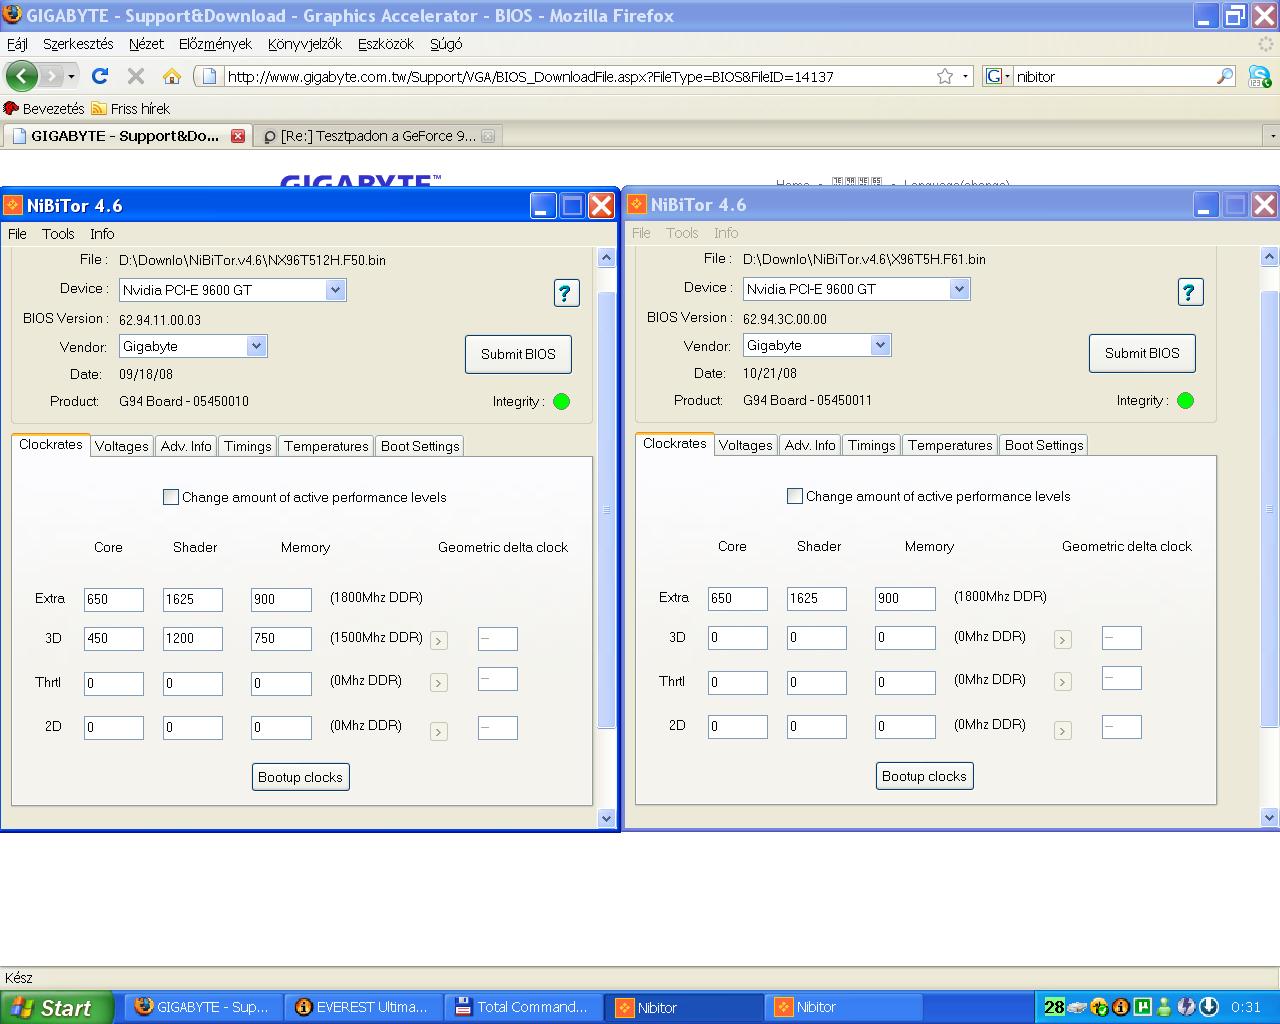Go back with Firefox back arrow
This screenshot has height=1024, width=1280.
[x=21, y=76]
